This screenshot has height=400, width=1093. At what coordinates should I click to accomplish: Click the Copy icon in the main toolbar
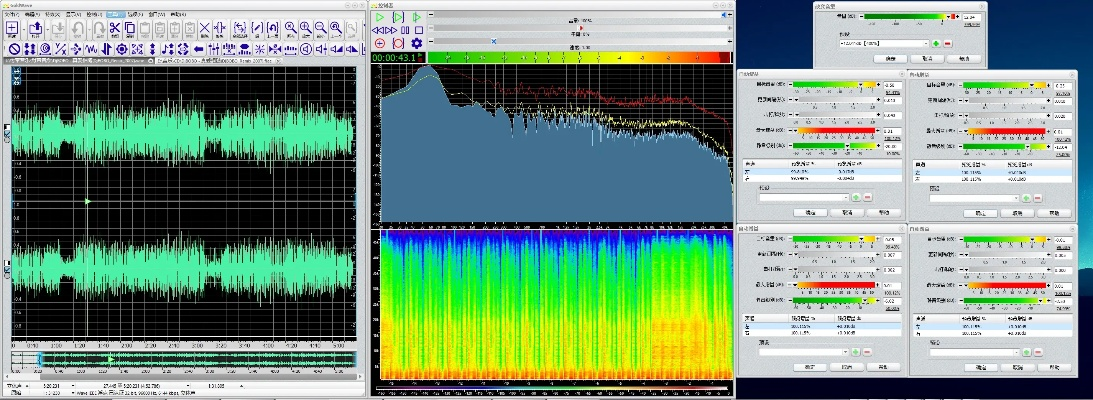pos(130,28)
